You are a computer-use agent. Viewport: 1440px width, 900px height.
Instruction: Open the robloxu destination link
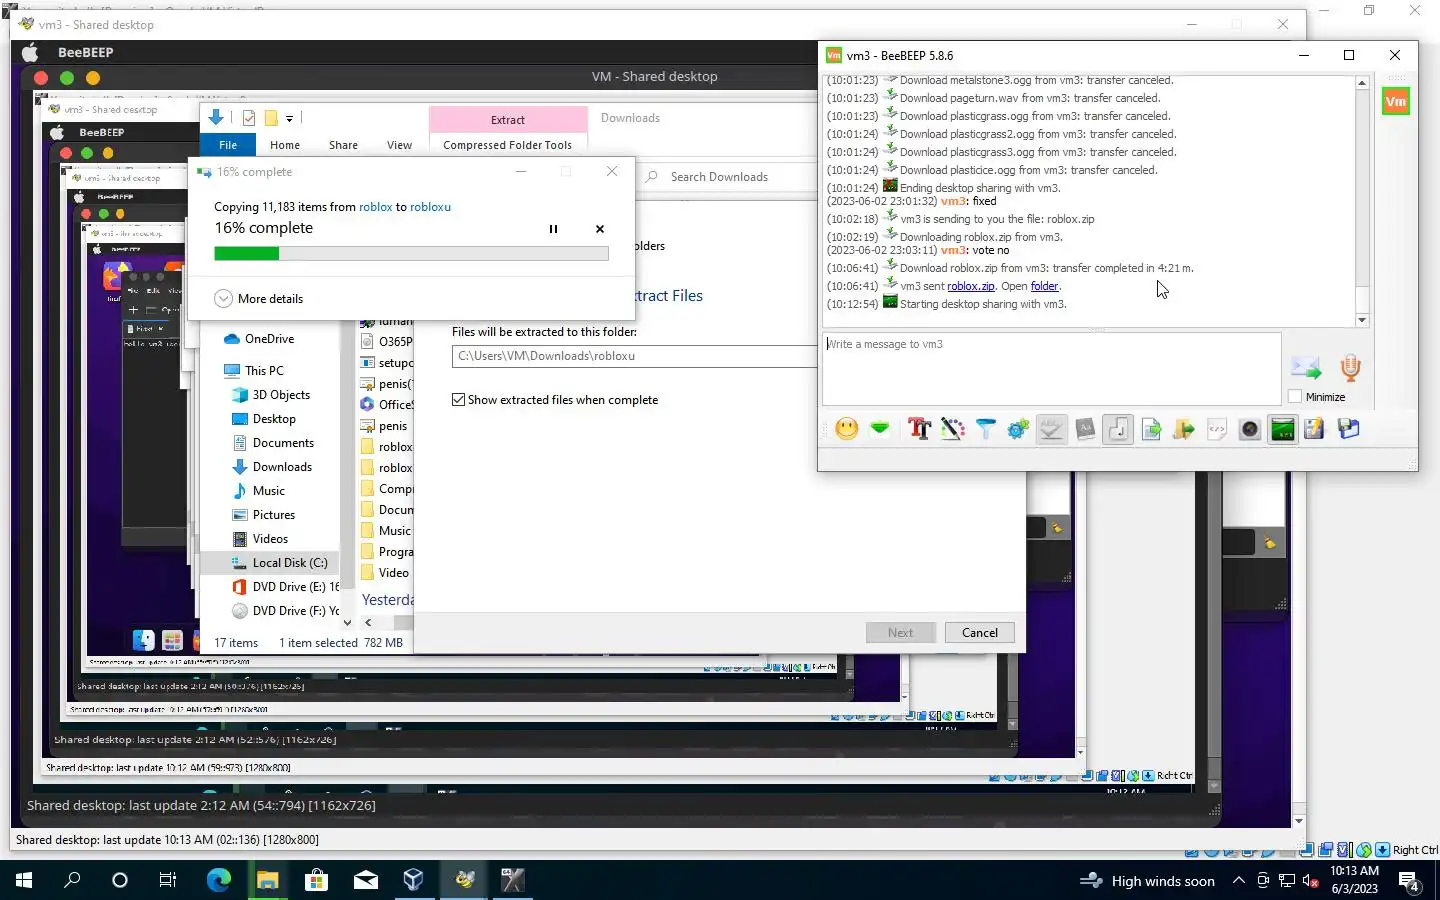[x=430, y=207]
